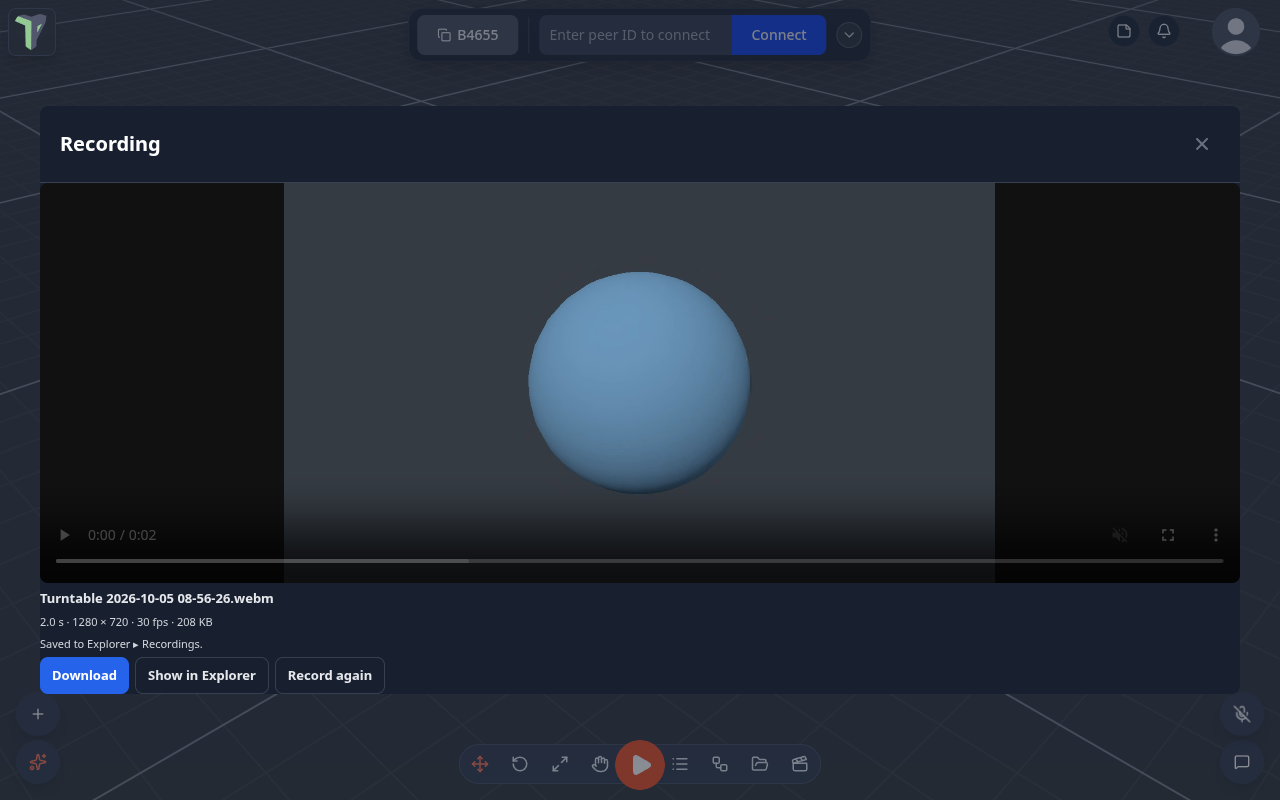The width and height of the screenshot is (1280, 800).
Task: Open the sparkle AI assistant button
Action: point(38,762)
